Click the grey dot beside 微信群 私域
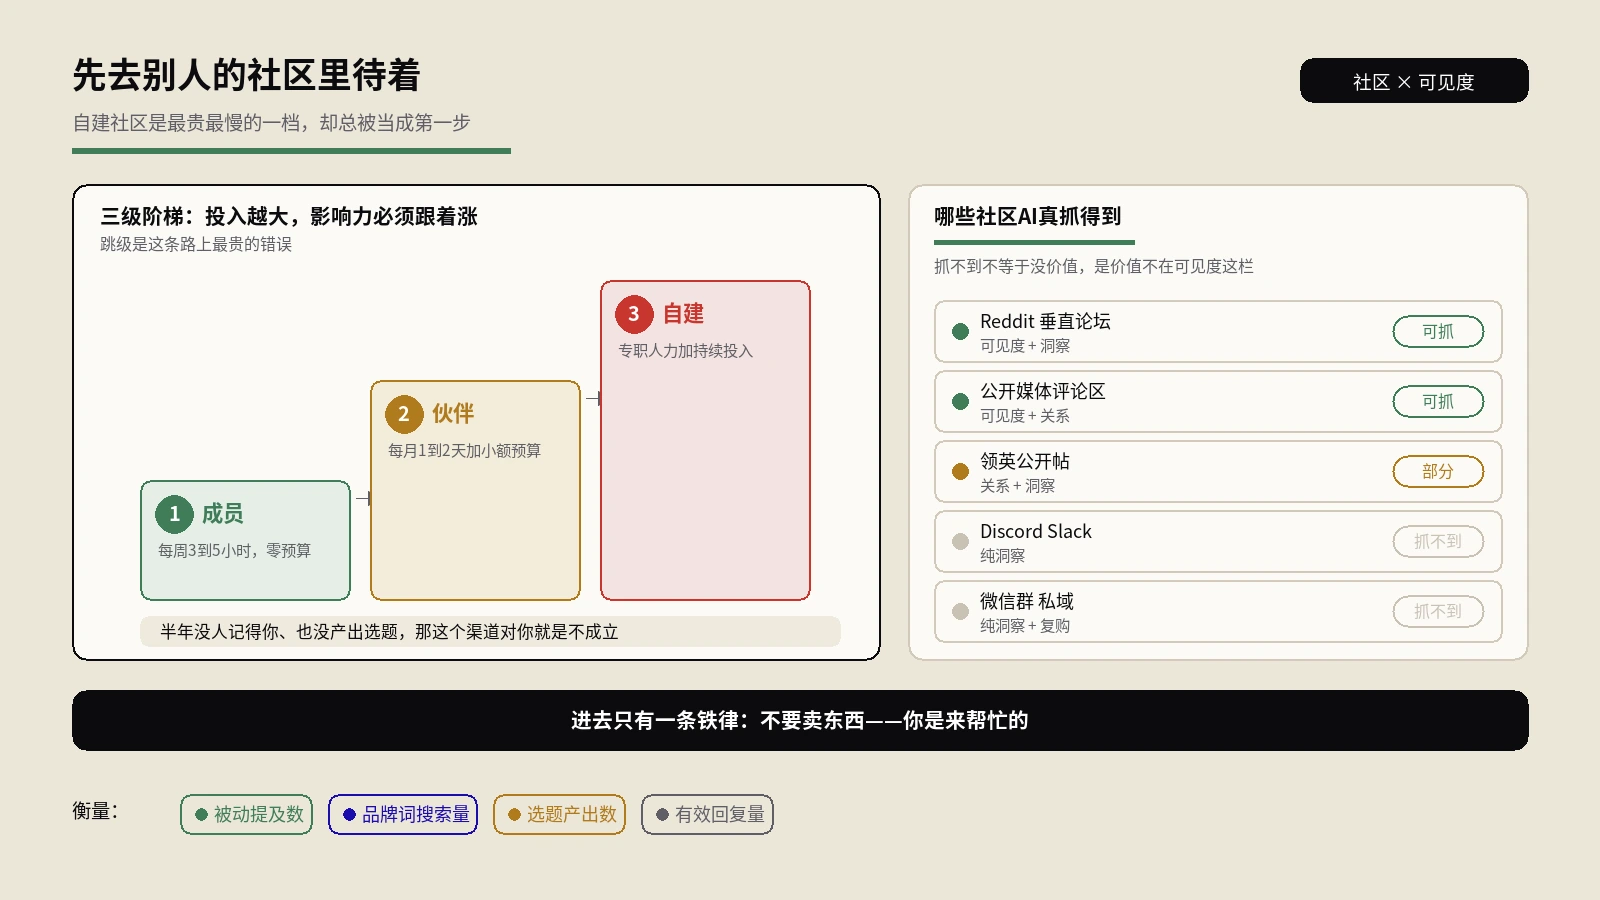 click(960, 611)
